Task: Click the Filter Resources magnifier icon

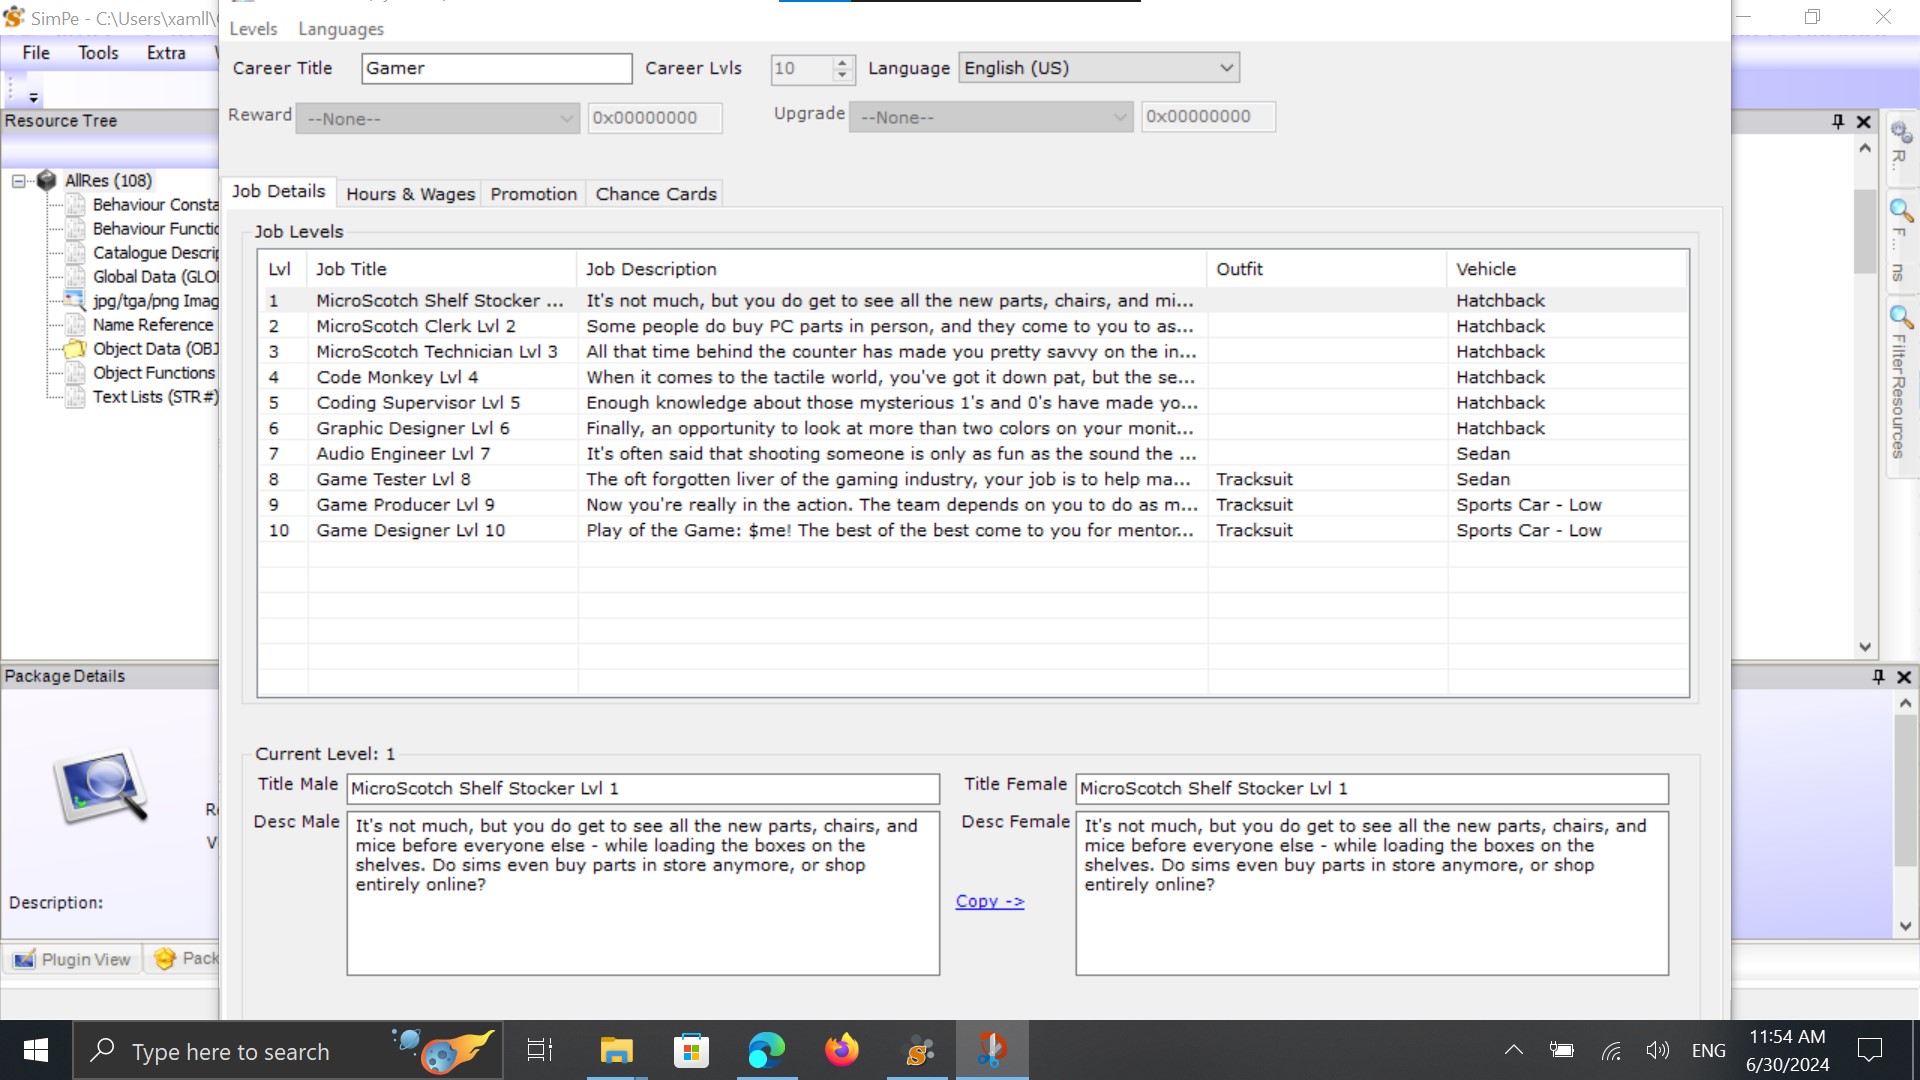Action: [1901, 318]
